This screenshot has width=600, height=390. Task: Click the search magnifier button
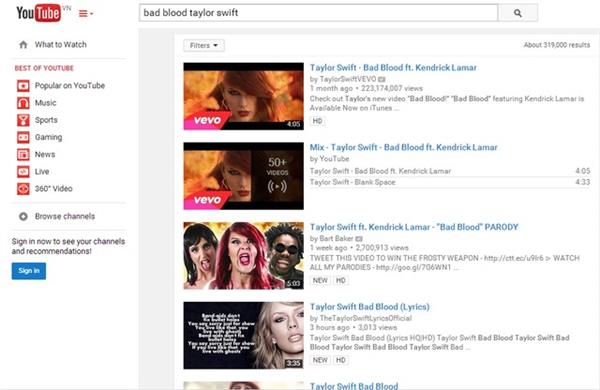click(518, 13)
